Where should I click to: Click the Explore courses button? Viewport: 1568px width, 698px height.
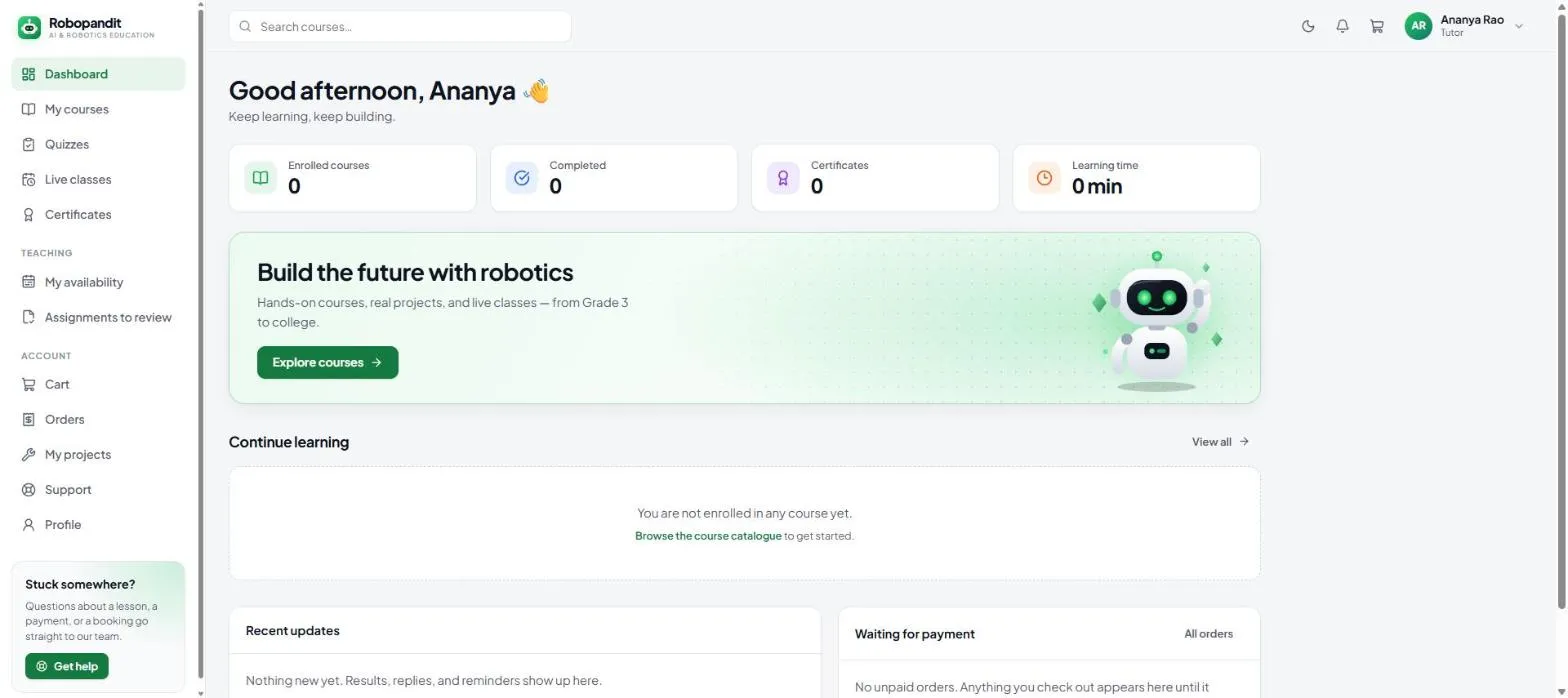click(x=327, y=362)
